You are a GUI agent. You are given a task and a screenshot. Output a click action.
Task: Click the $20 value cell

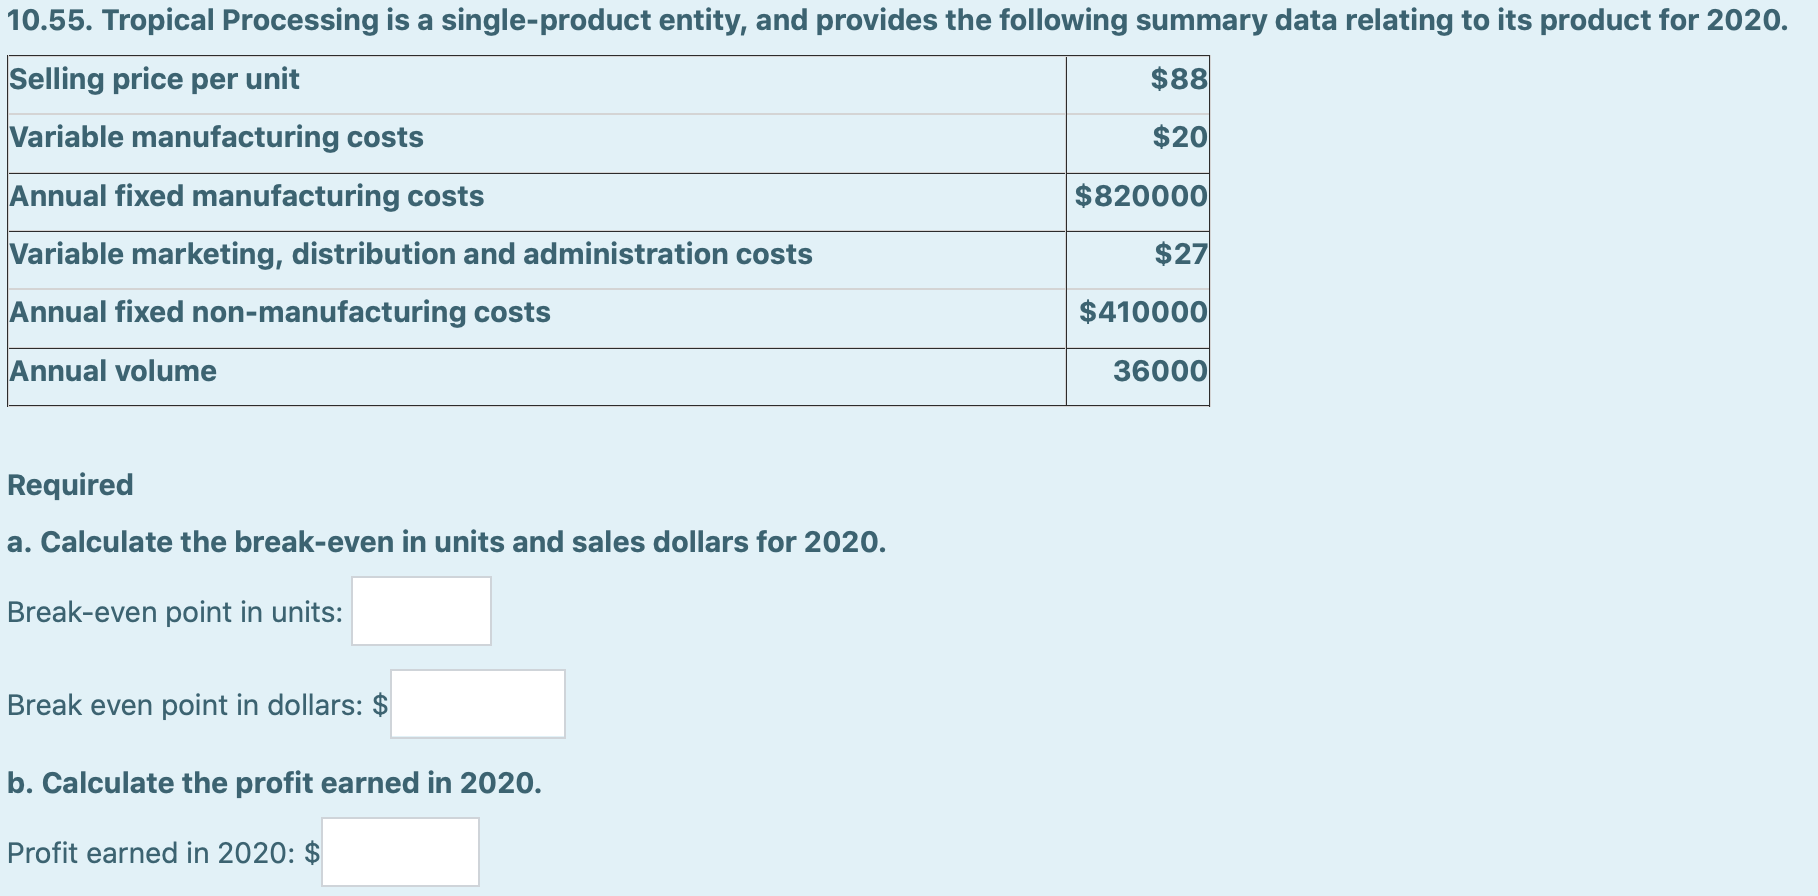tap(1140, 137)
